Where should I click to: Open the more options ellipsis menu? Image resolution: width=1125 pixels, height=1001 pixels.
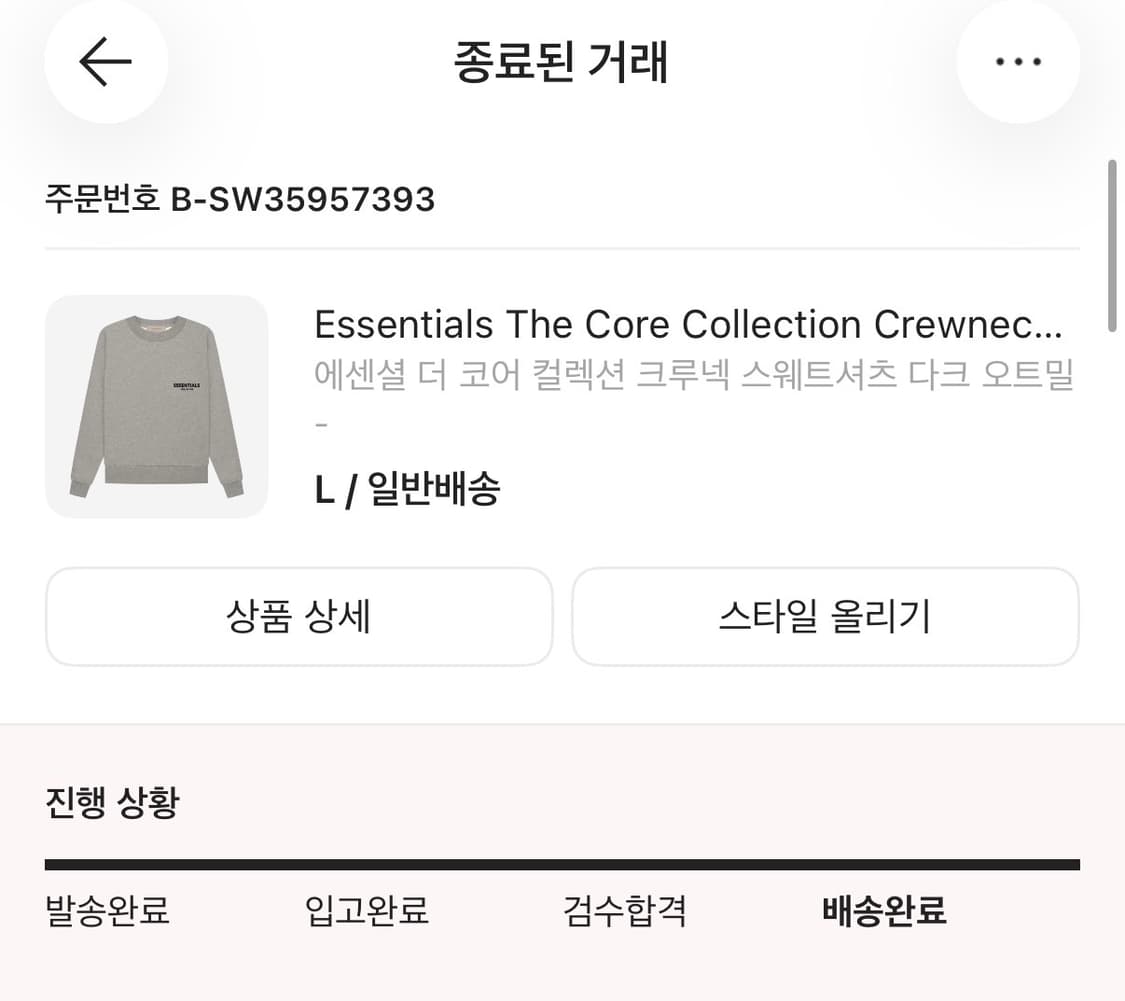pos(1018,62)
